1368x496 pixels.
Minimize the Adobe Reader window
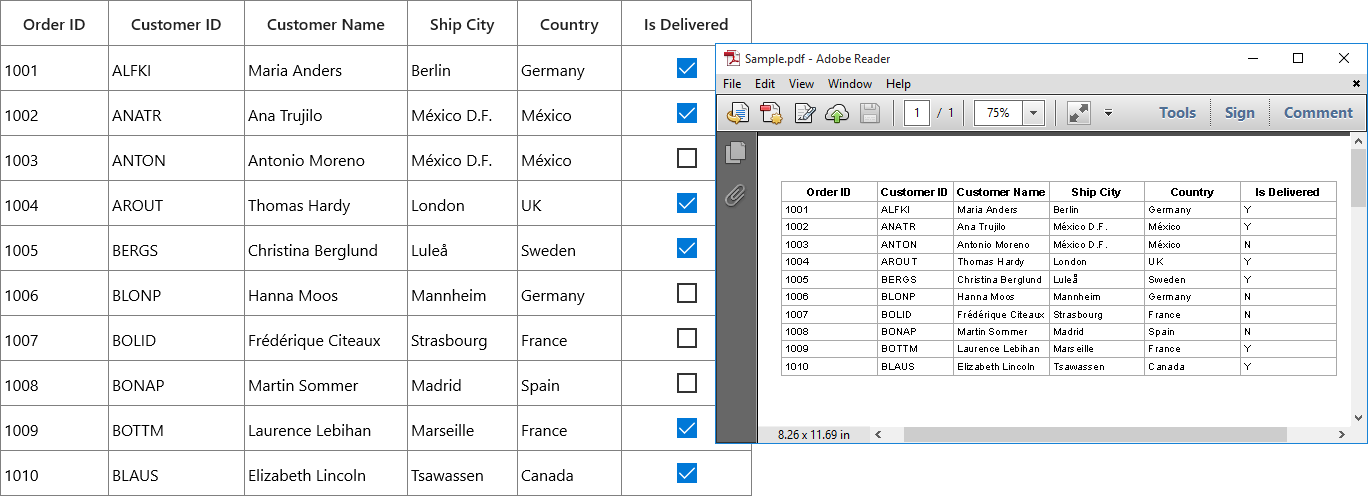(1252, 58)
